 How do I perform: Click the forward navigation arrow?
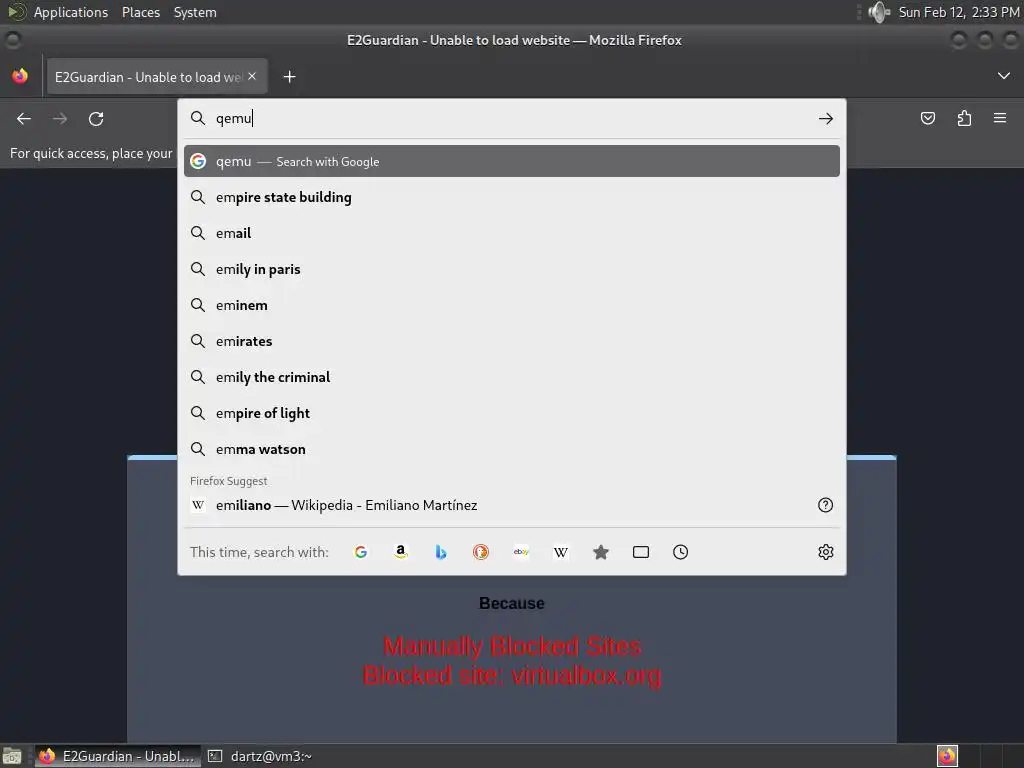point(60,119)
